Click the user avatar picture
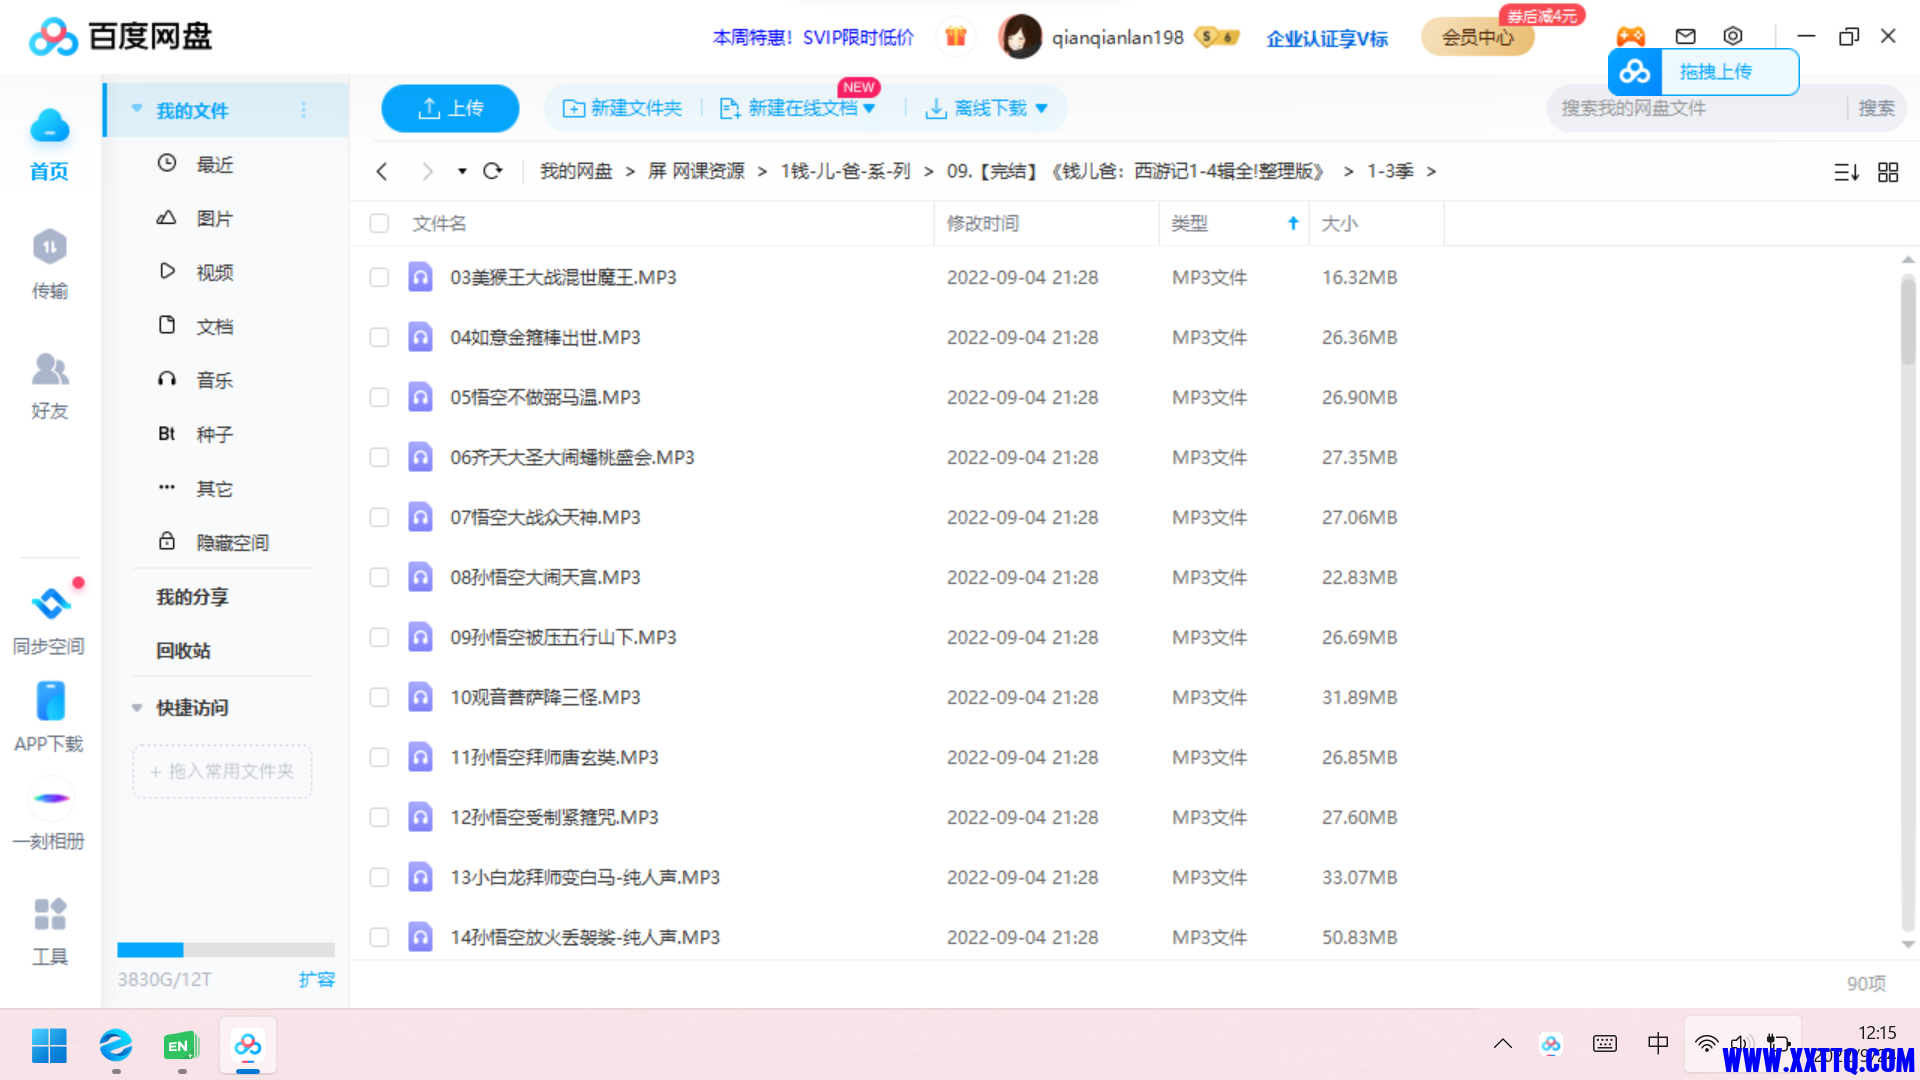 coord(1020,37)
